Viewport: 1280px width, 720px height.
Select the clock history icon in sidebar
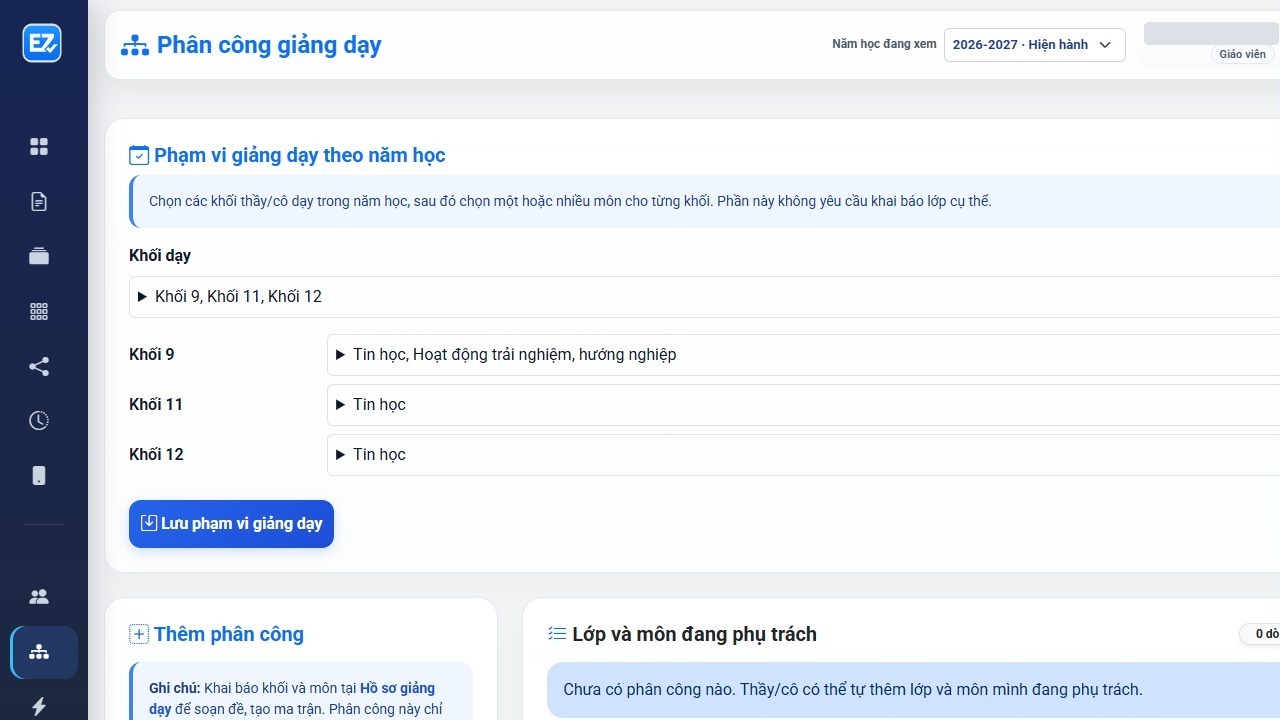39,420
